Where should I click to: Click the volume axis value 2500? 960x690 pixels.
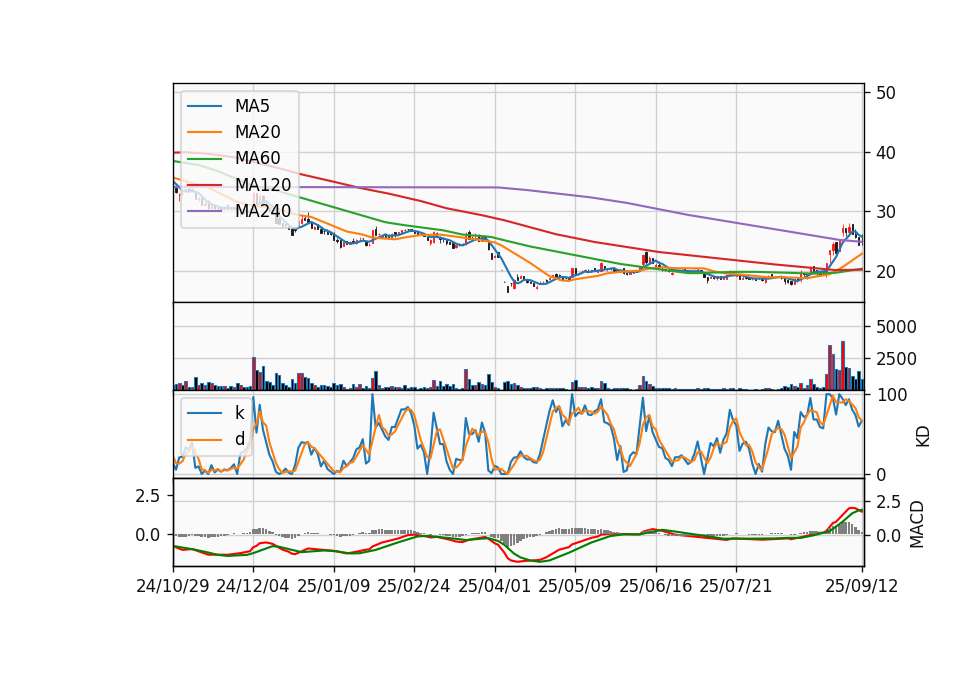(x=896, y=359)
